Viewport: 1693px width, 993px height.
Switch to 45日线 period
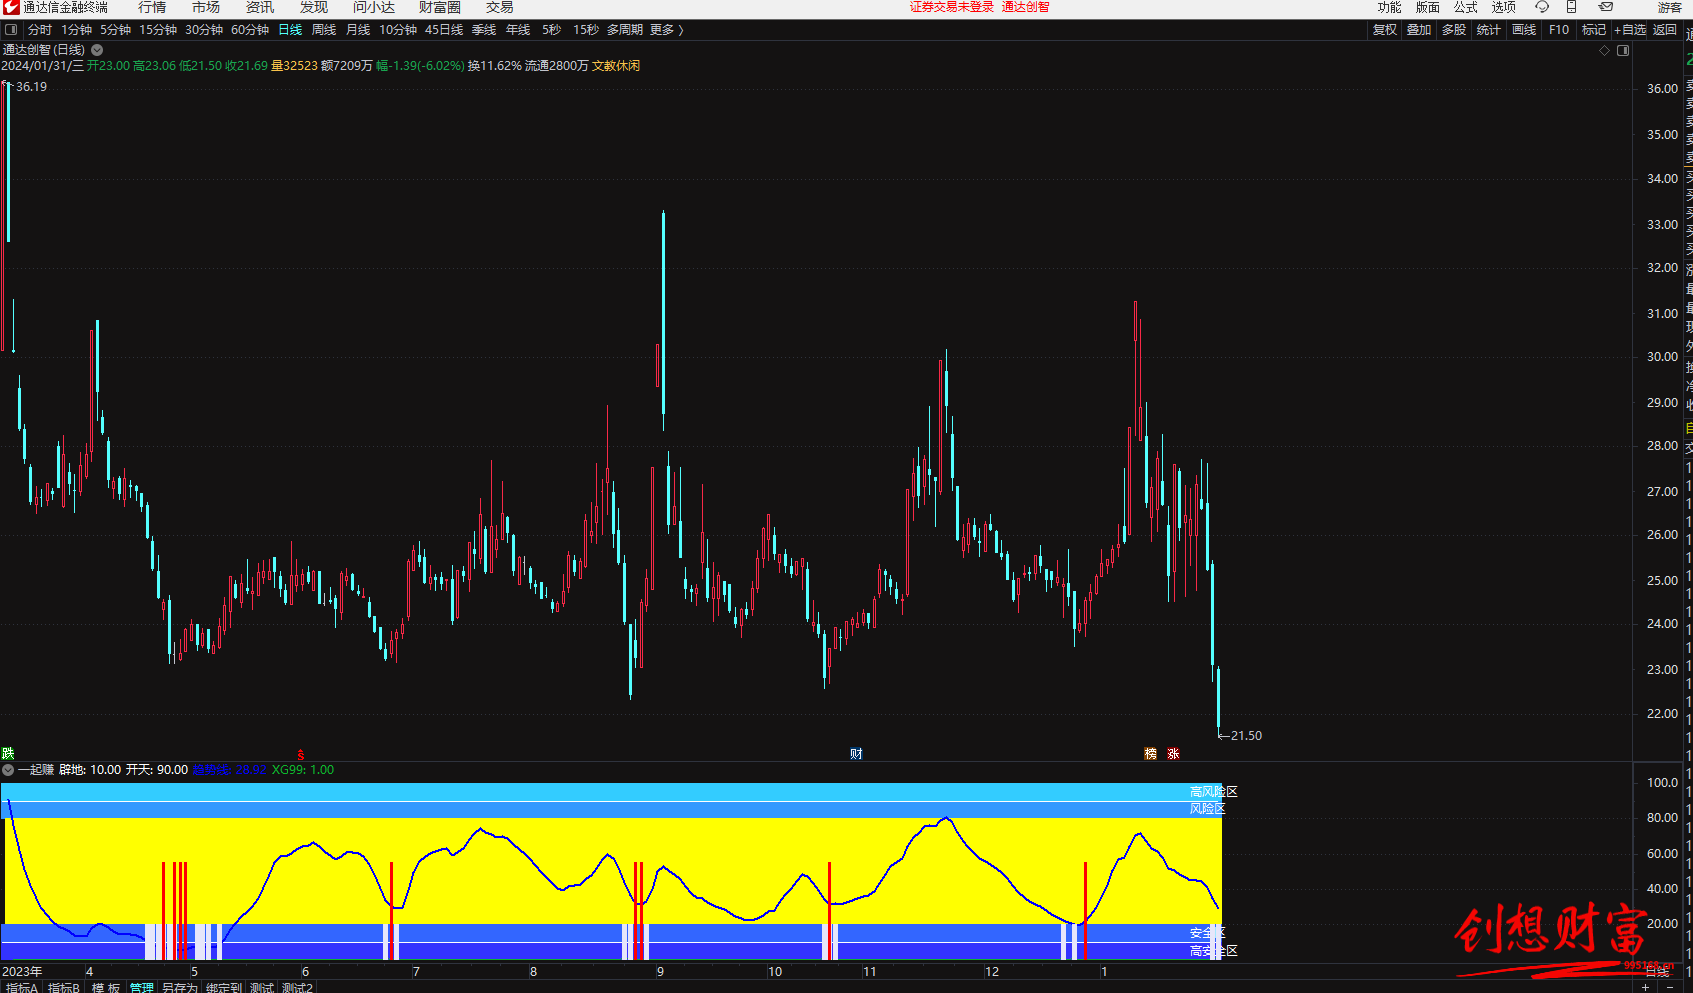click(444, 30)
